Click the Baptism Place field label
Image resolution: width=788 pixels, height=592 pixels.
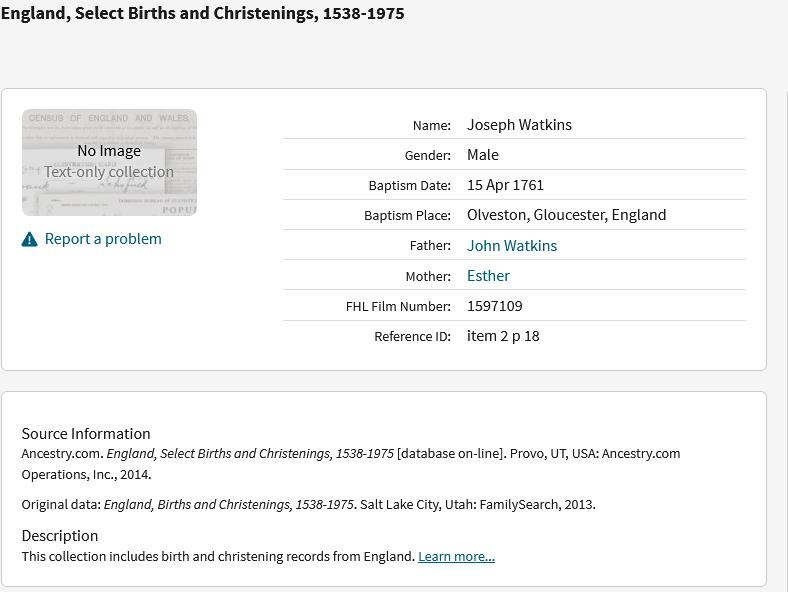(407, 216)
